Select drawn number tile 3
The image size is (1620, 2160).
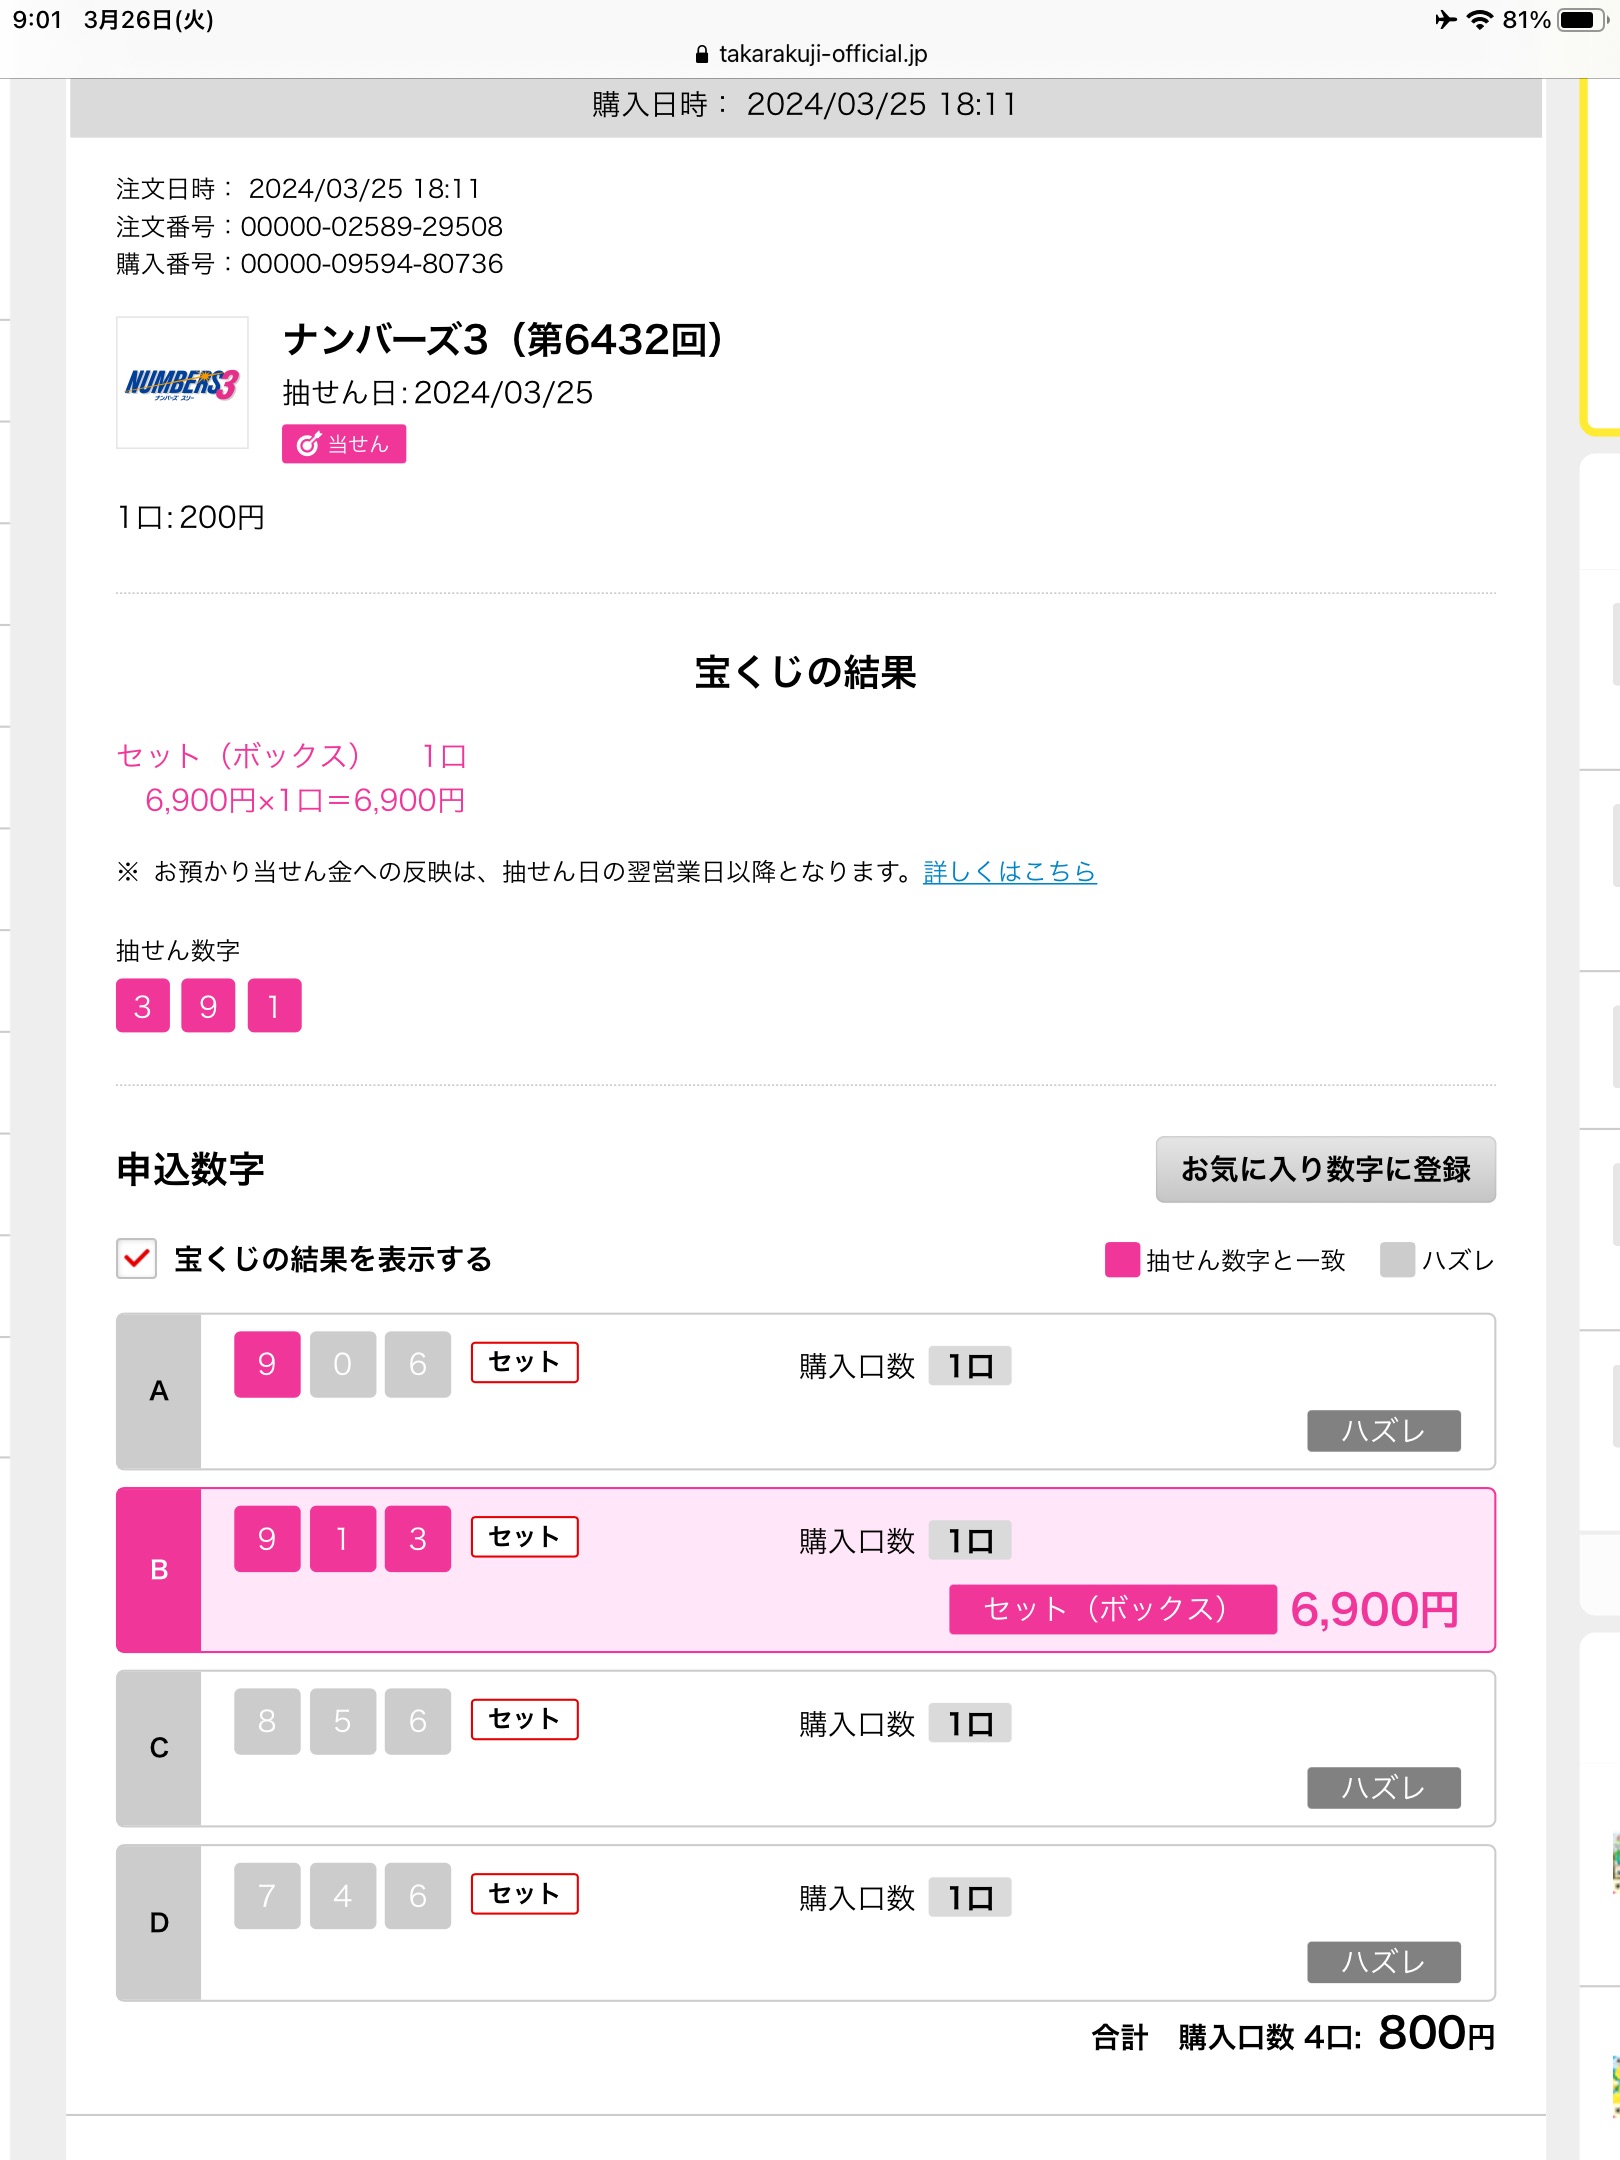point(143,1005)
